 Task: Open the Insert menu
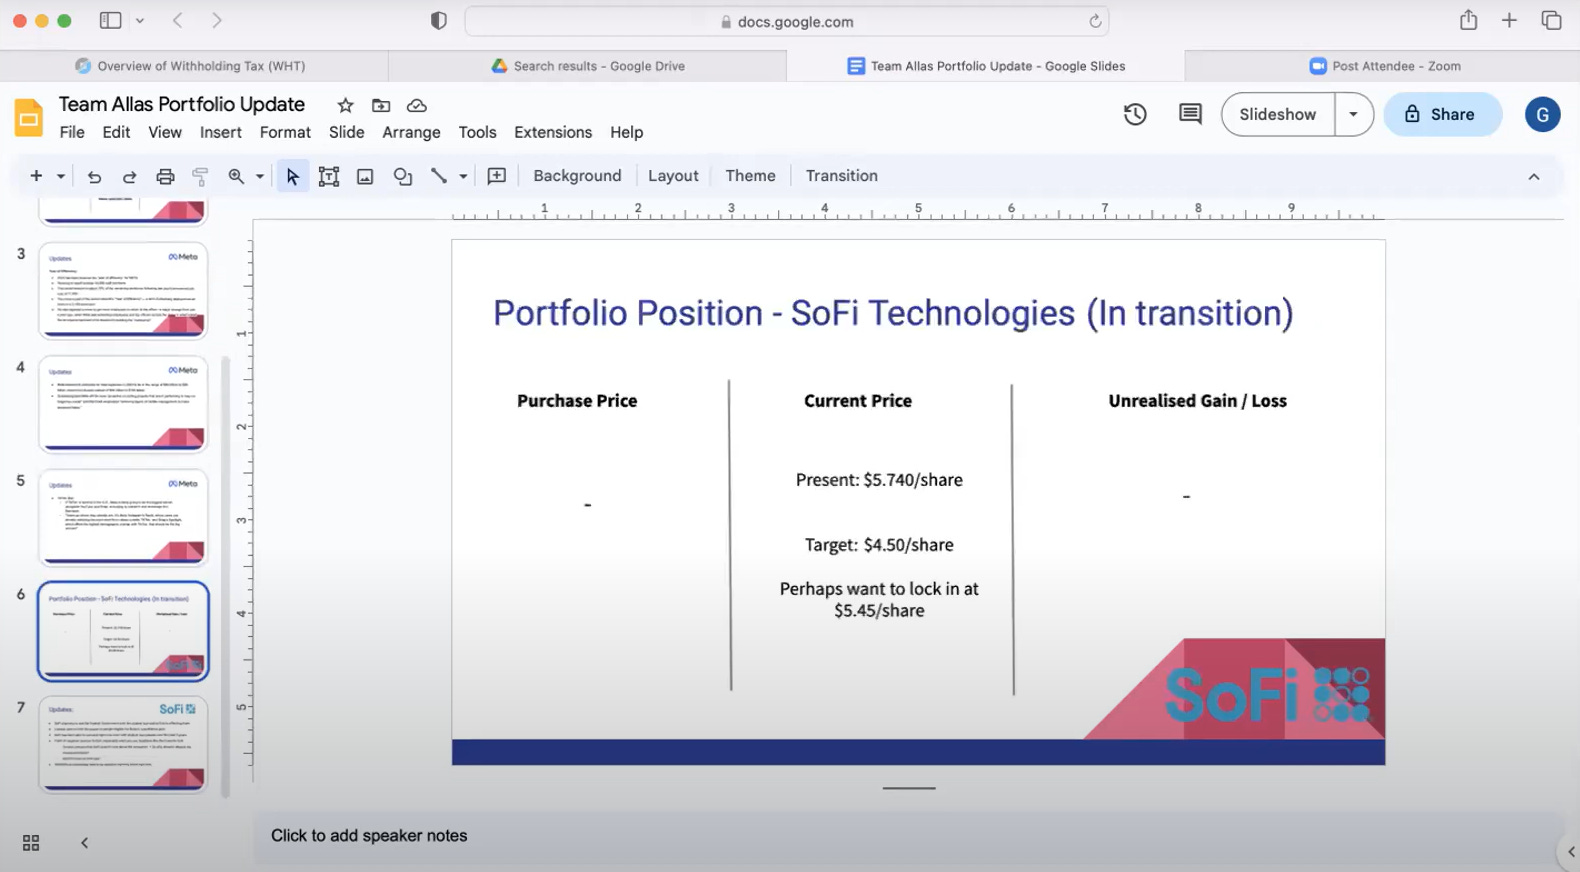point(220,132)
